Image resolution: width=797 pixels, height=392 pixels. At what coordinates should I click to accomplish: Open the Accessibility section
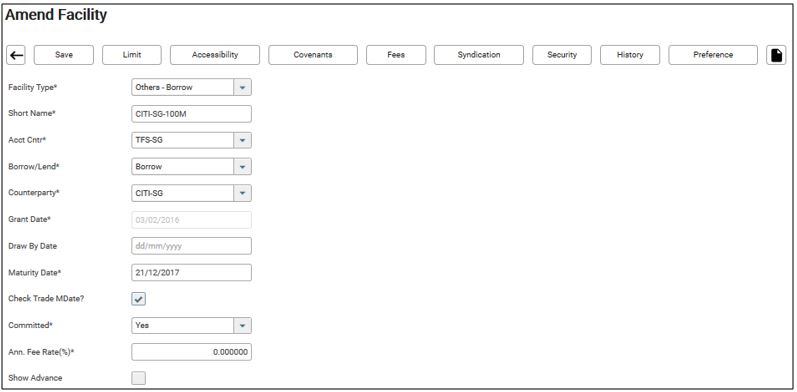215,55
